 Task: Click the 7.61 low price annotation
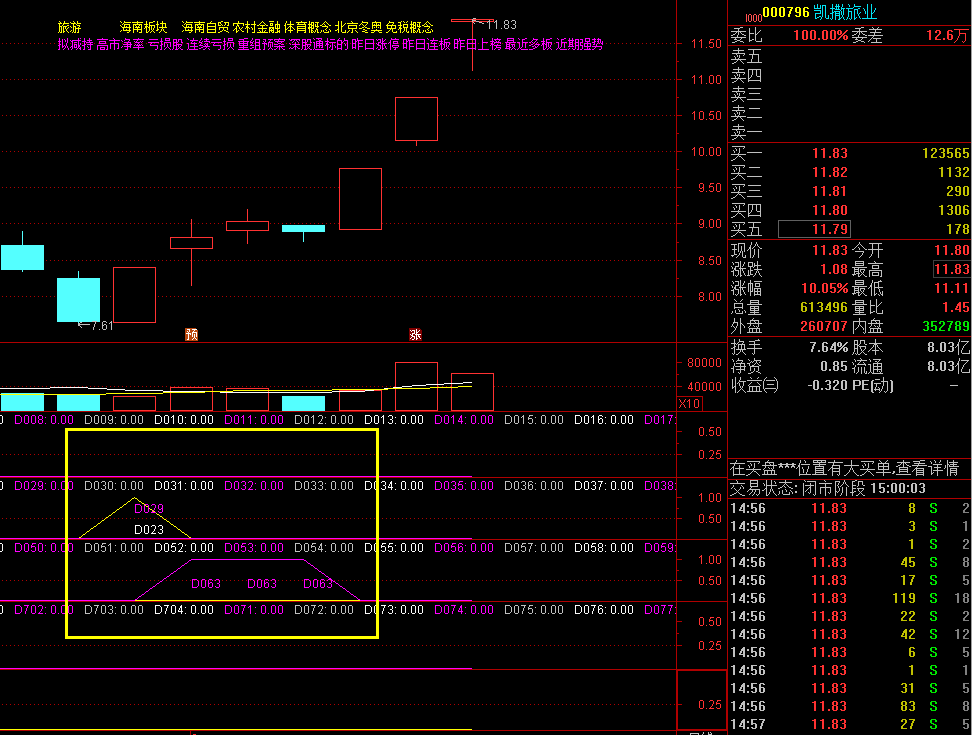tap(95, 325)
